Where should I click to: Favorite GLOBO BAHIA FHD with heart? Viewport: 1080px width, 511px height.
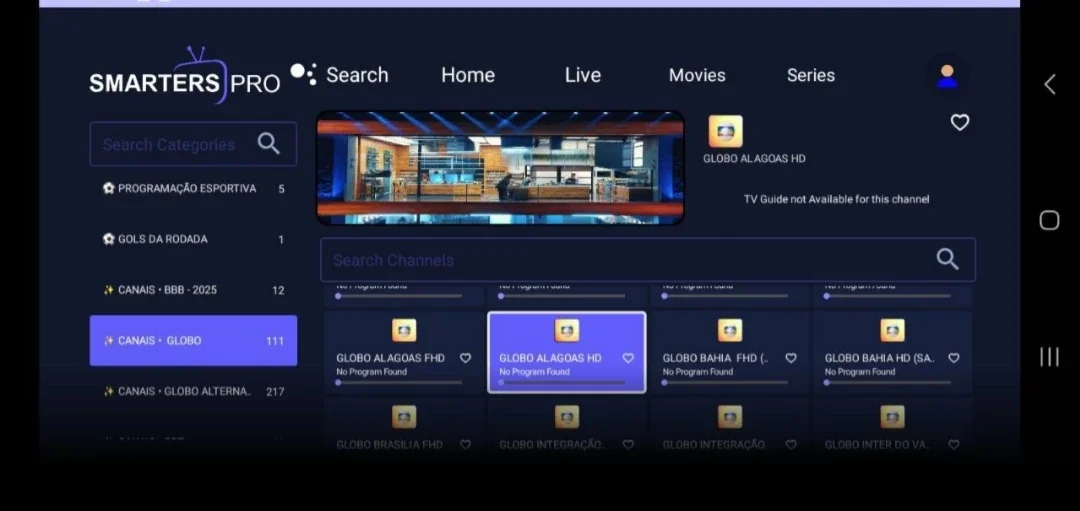click(x=791, y=358)
